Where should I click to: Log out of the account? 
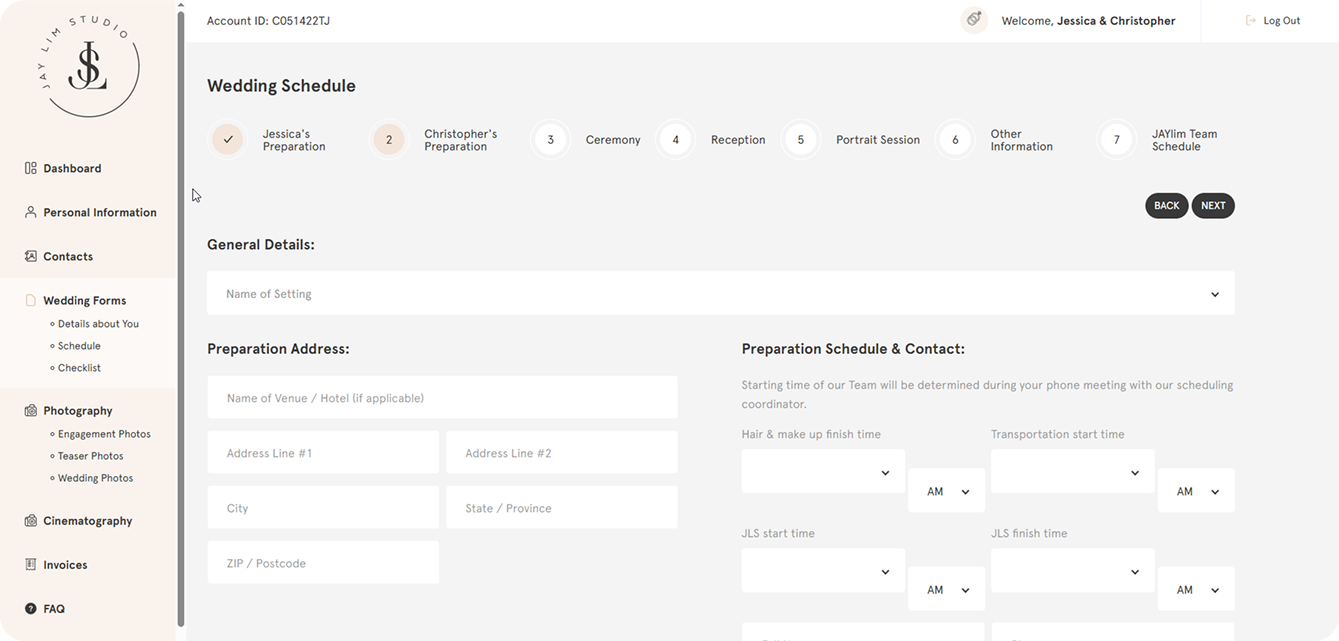click(x=1273, y=21)
